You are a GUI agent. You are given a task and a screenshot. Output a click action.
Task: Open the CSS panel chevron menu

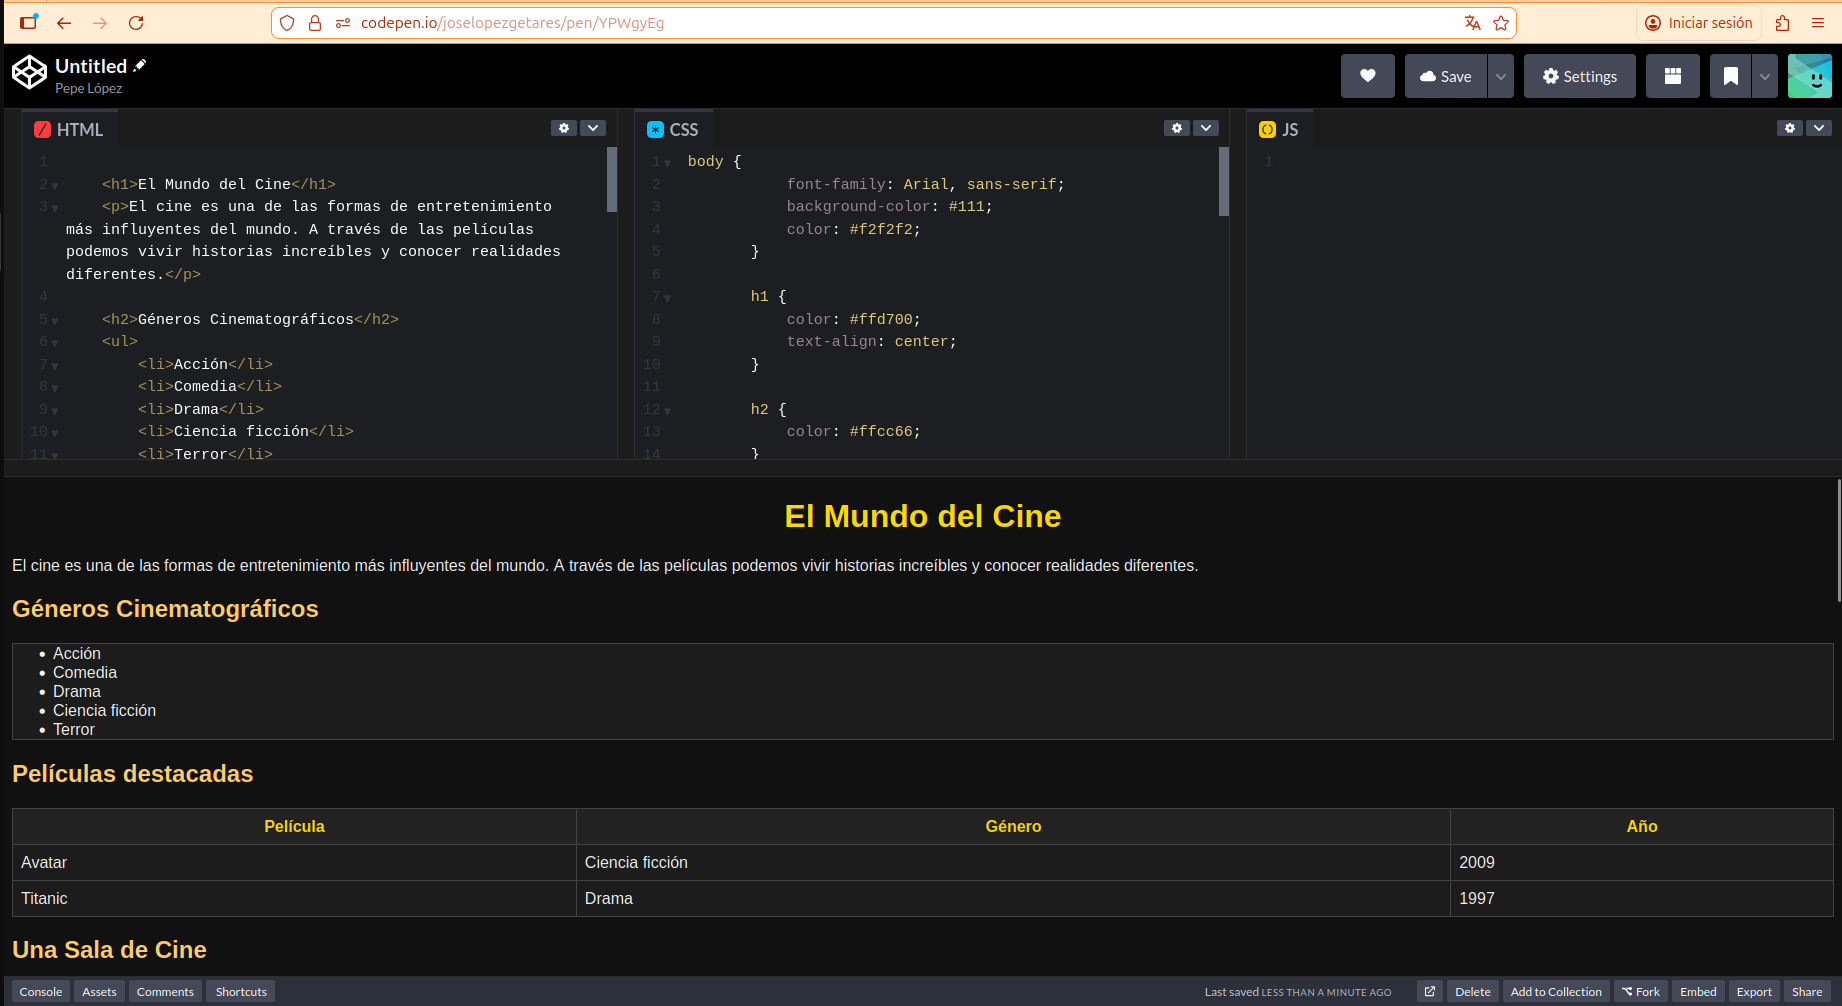click(1207, 128)
